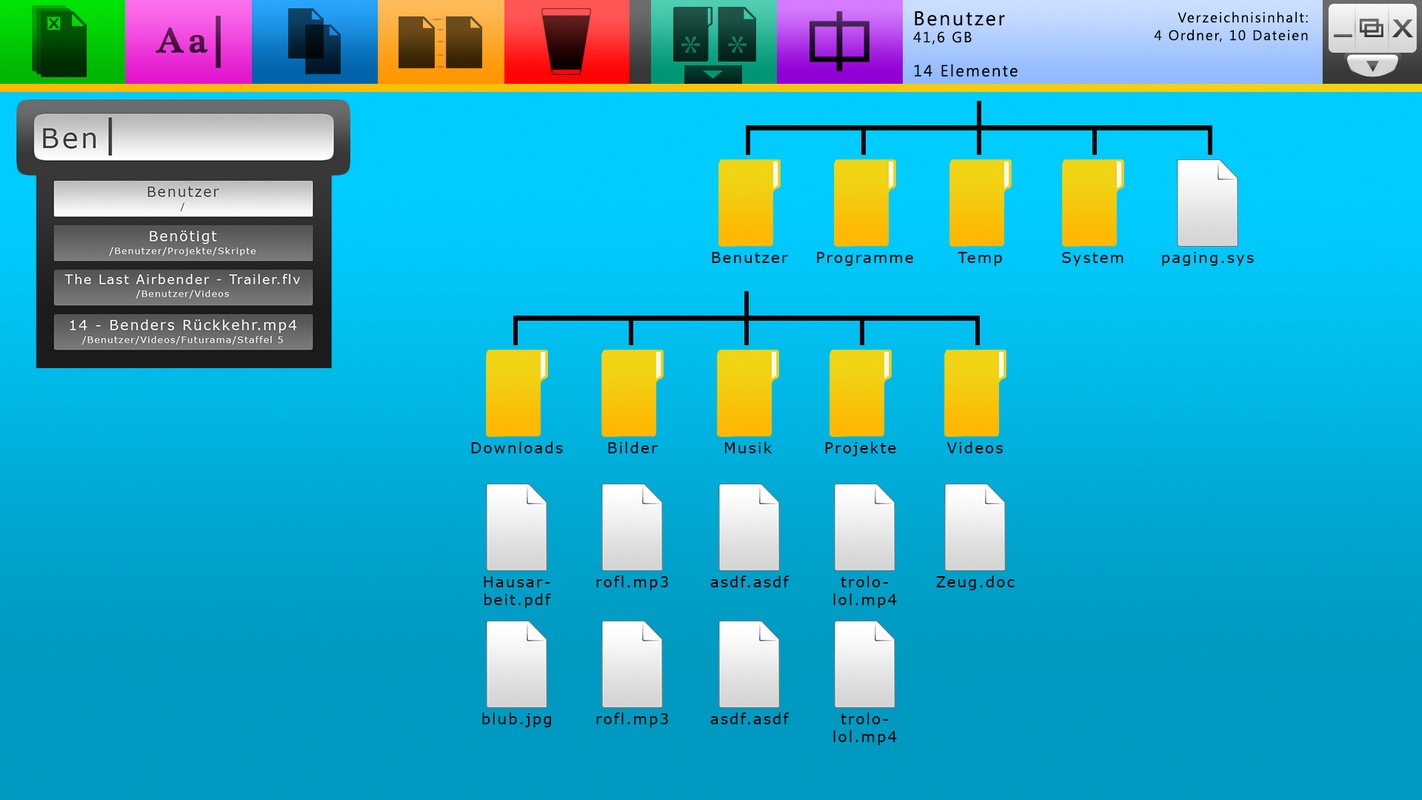1422x800 pixels.
Task: Expand dropdown arrow under teal asterisk icon
Action: 713,75
